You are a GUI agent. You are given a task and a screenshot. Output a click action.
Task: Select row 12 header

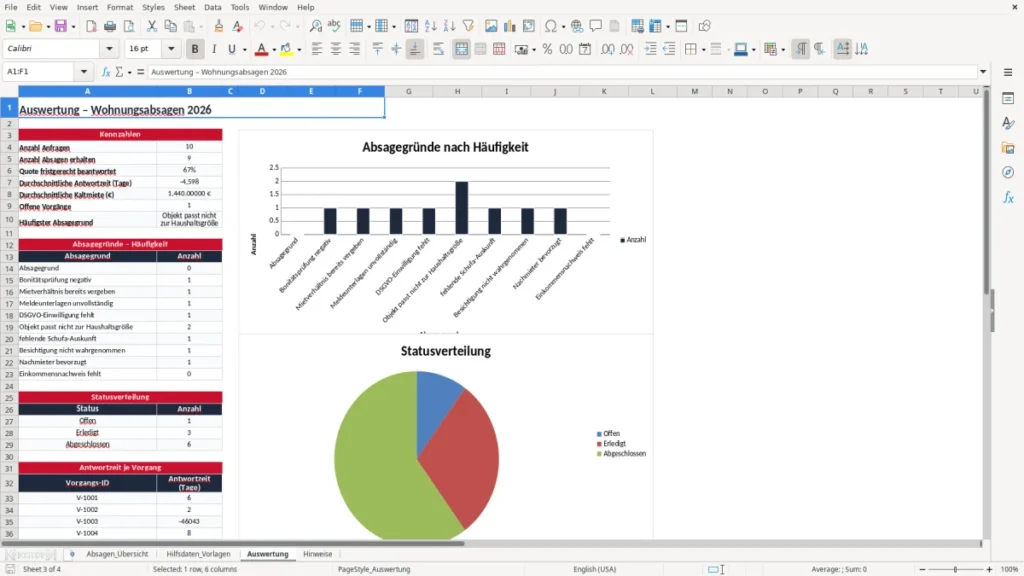[x=9, y=245]
